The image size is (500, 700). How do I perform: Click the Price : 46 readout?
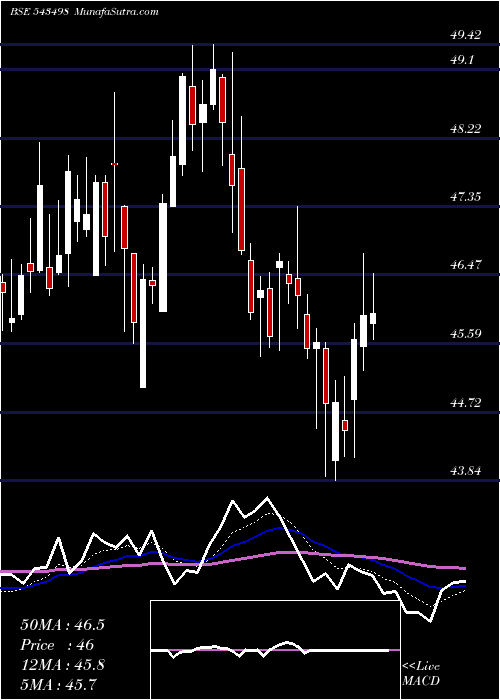(57, 645)
